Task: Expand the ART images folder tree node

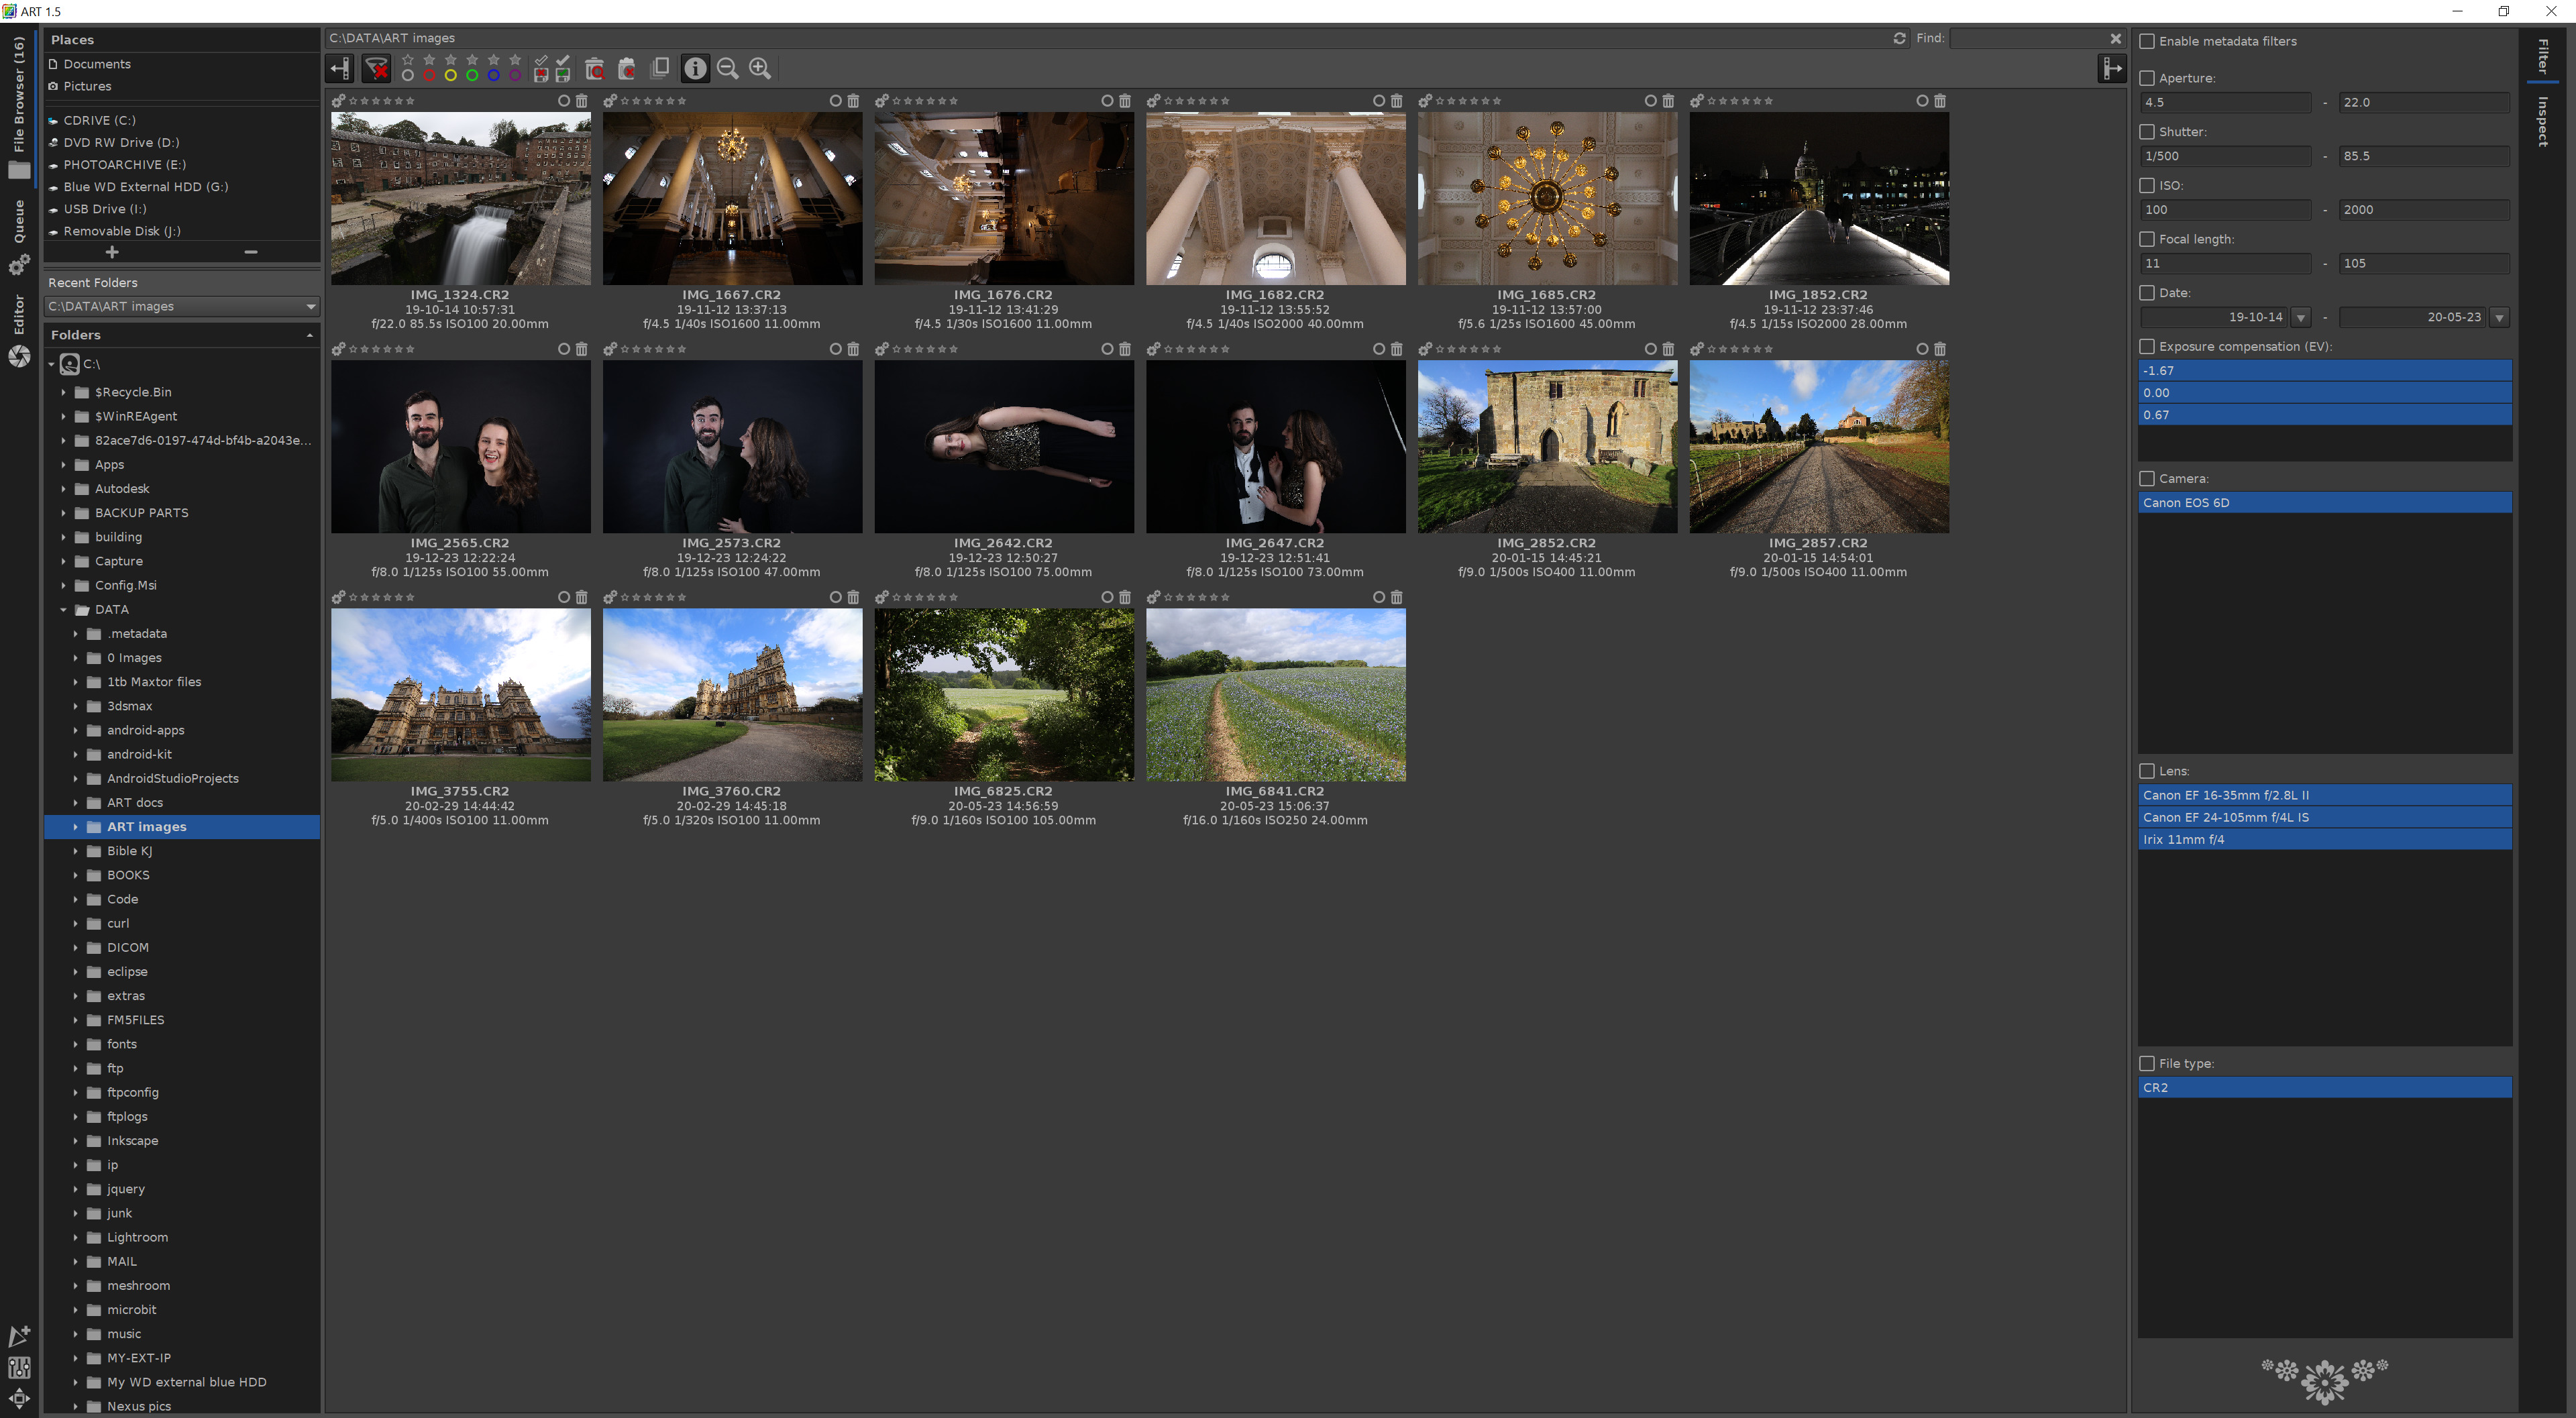Action: [x=75, y=827]
